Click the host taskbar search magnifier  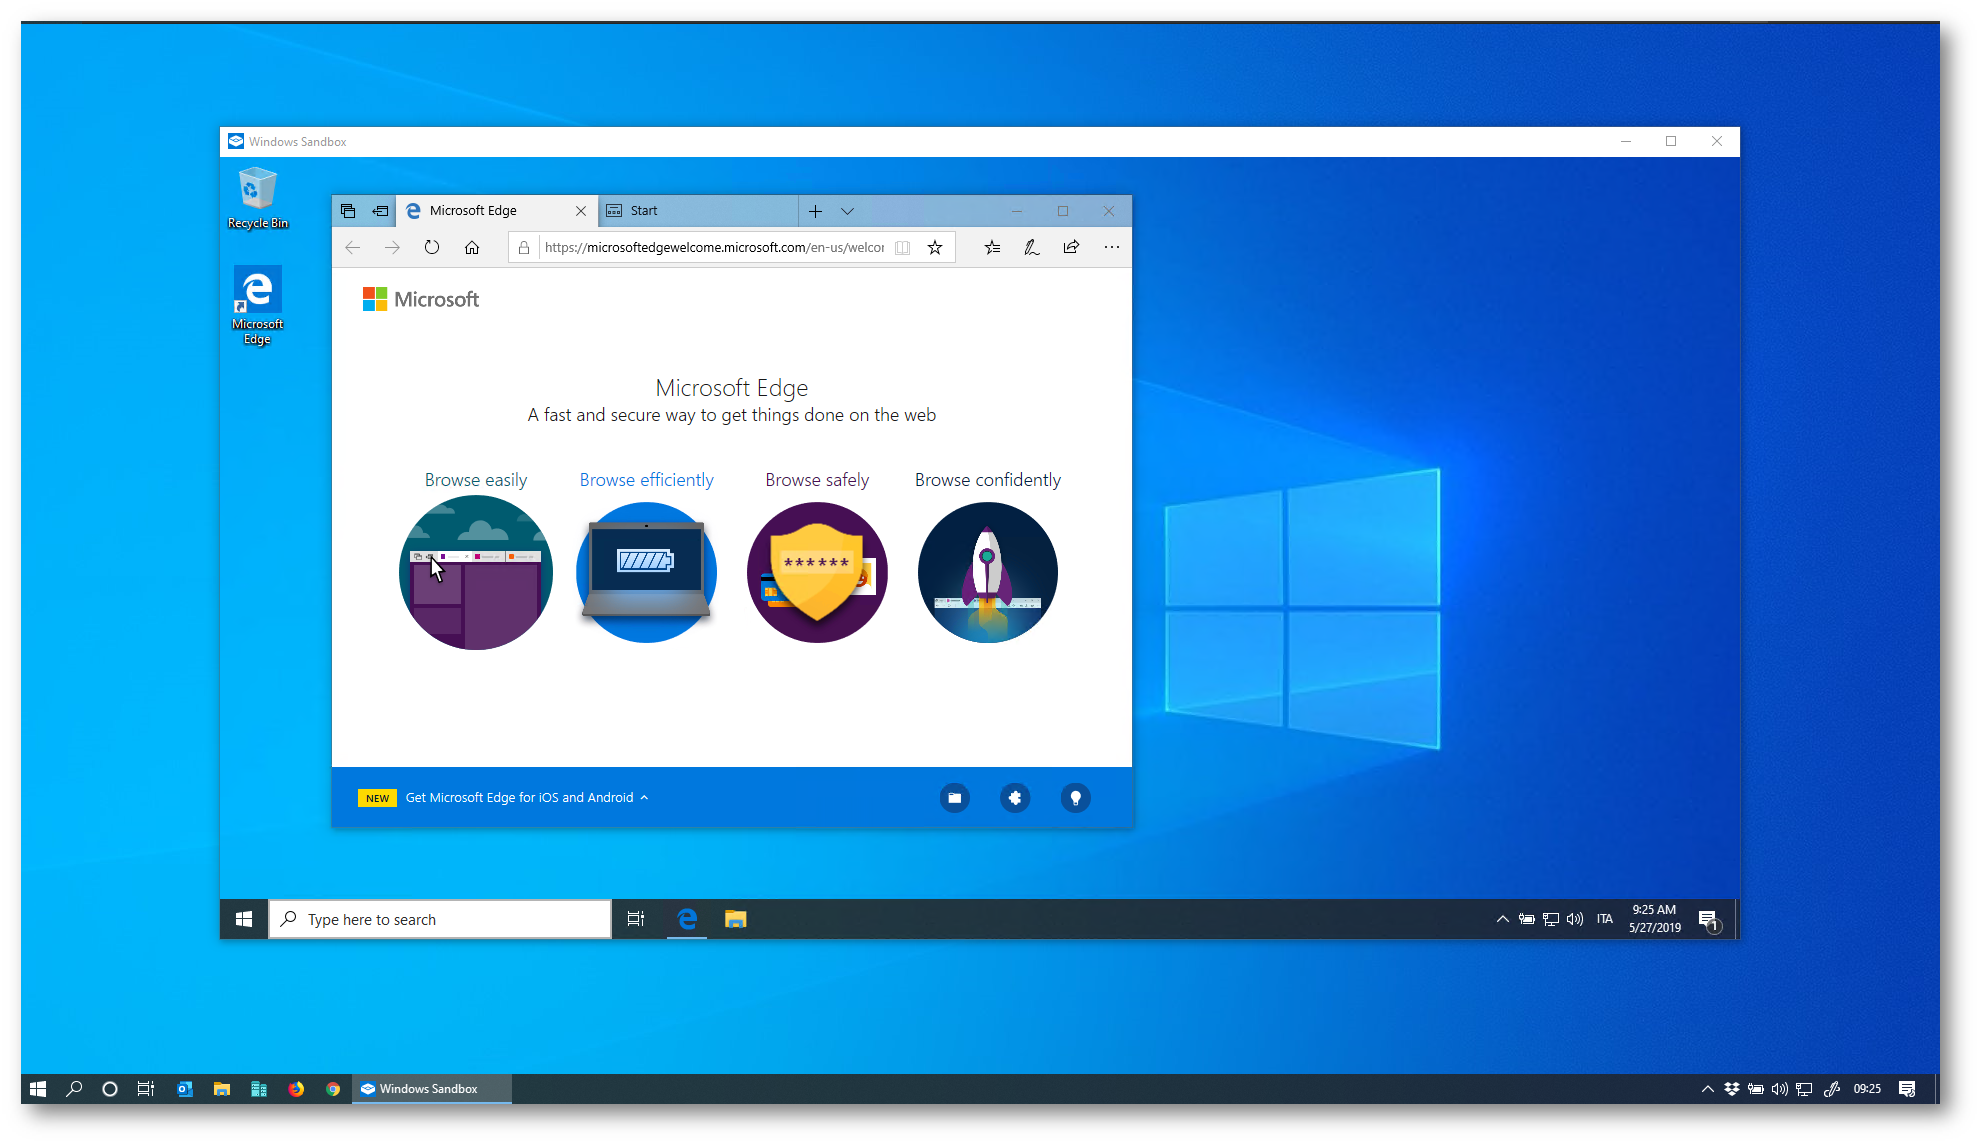74,1089
